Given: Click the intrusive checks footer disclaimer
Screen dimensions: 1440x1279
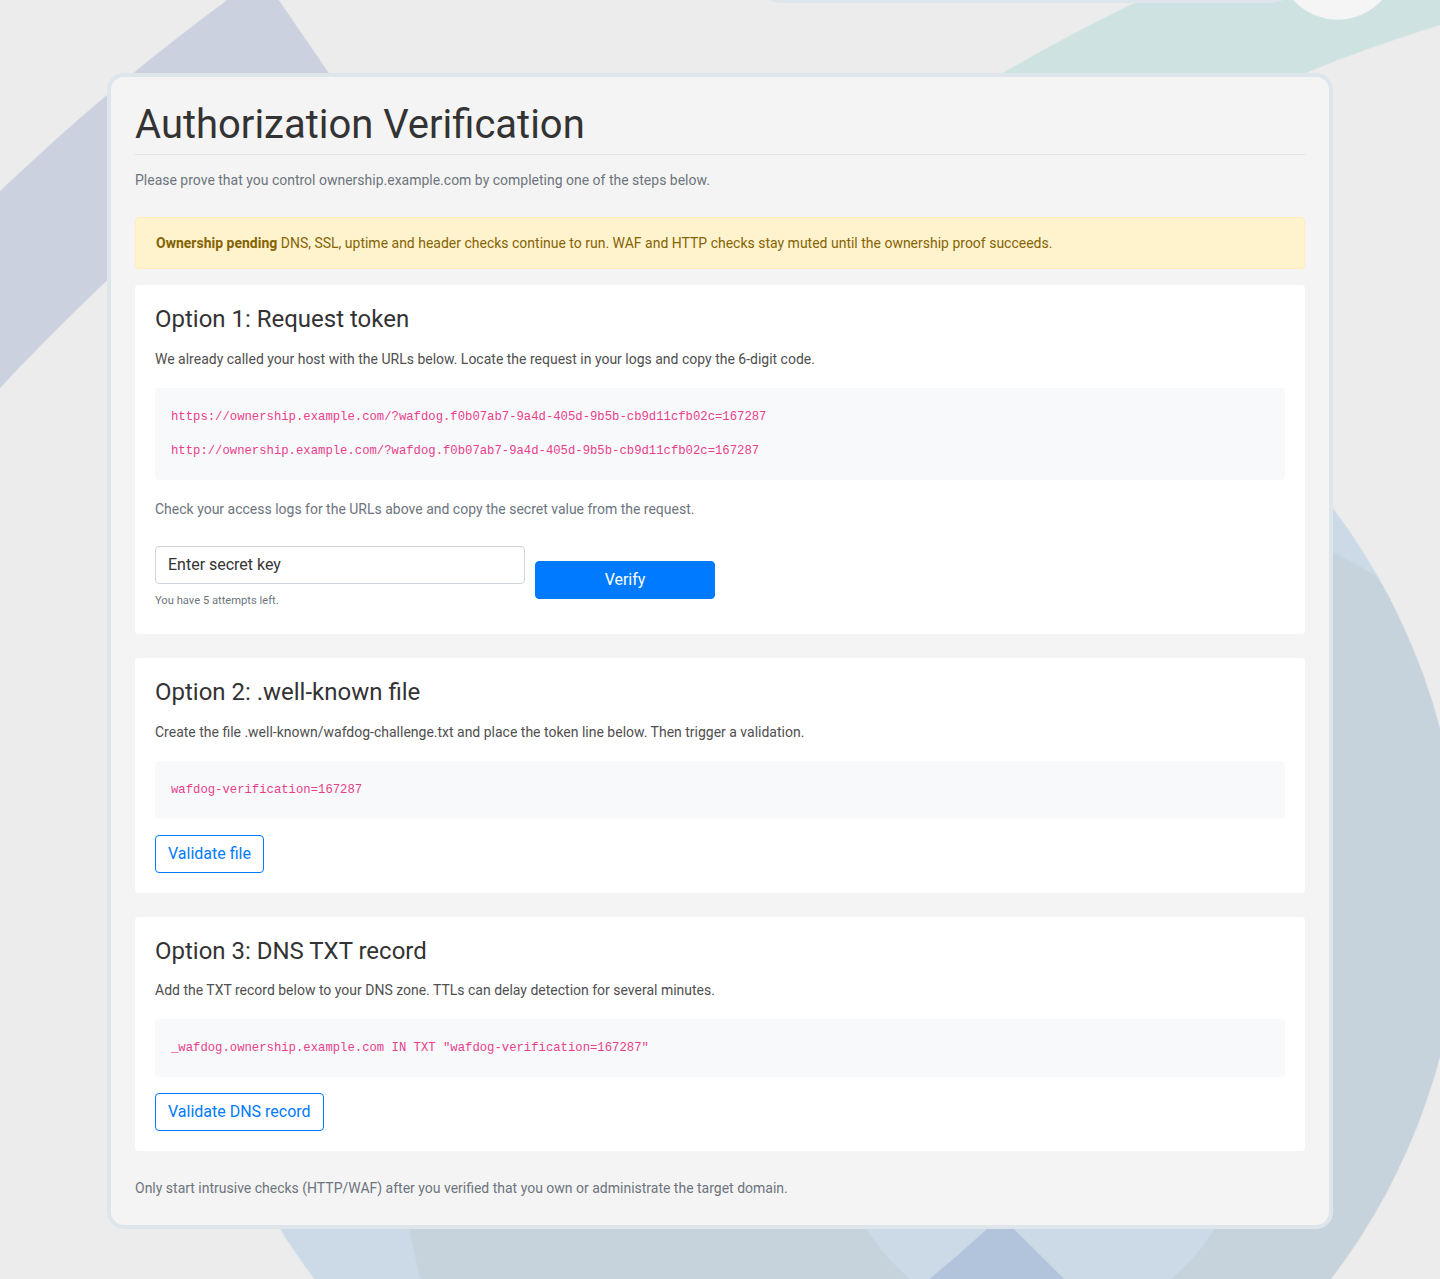Looking at the screenshot, I should tap(461, 1188).
